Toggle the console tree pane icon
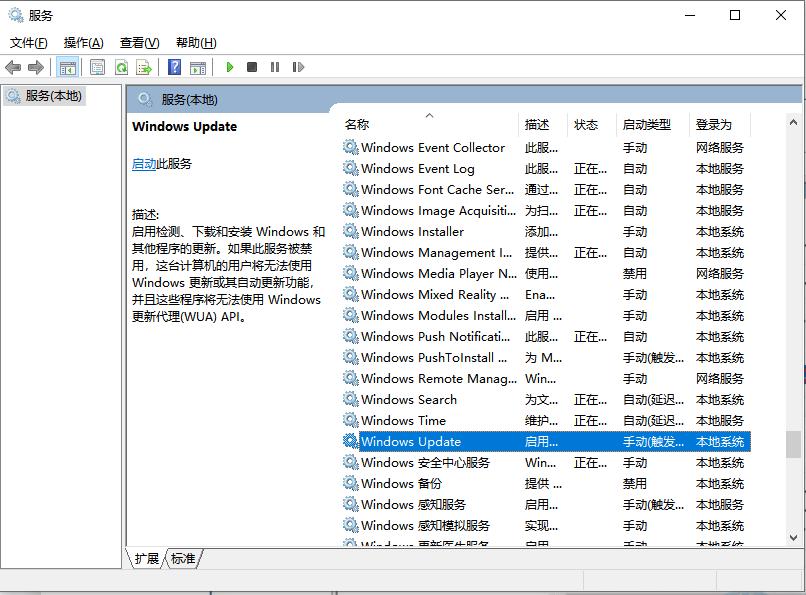The image size is (806, 595). click(x=67, y=67)
